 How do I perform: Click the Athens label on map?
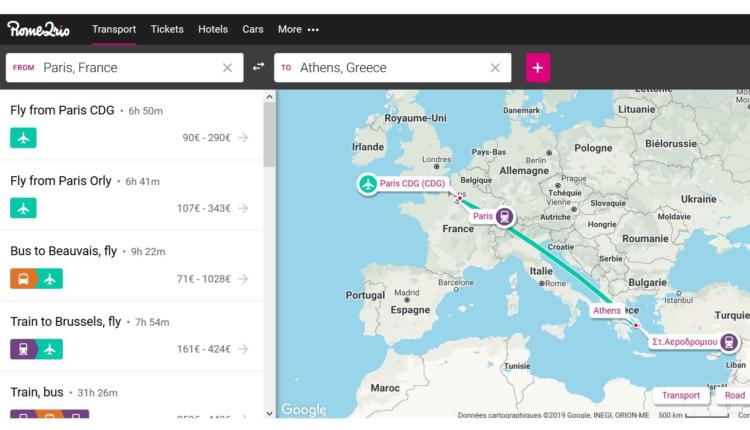607,310
